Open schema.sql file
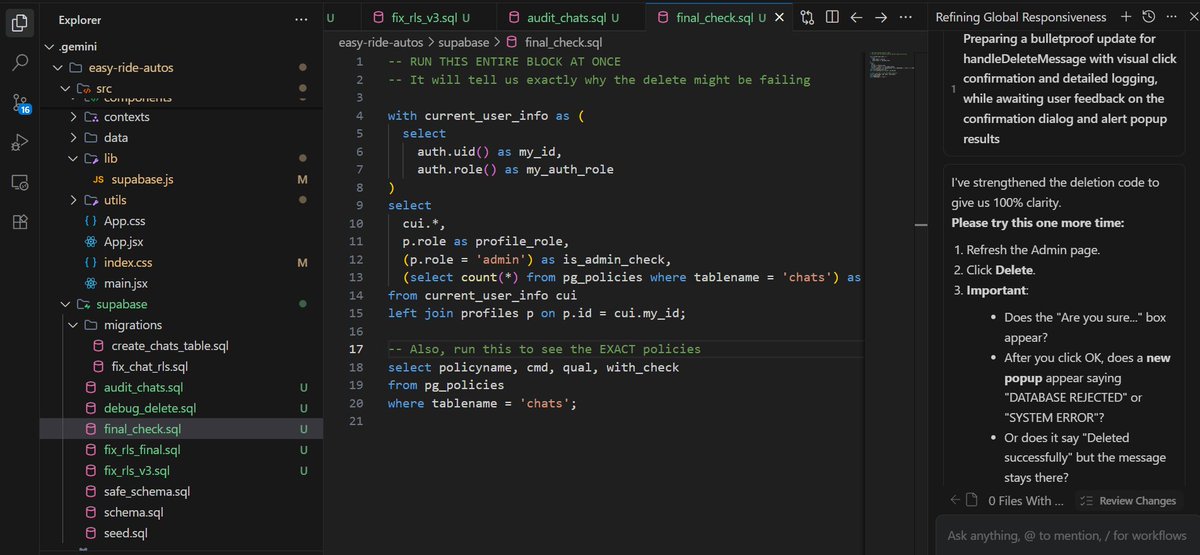 133,512
